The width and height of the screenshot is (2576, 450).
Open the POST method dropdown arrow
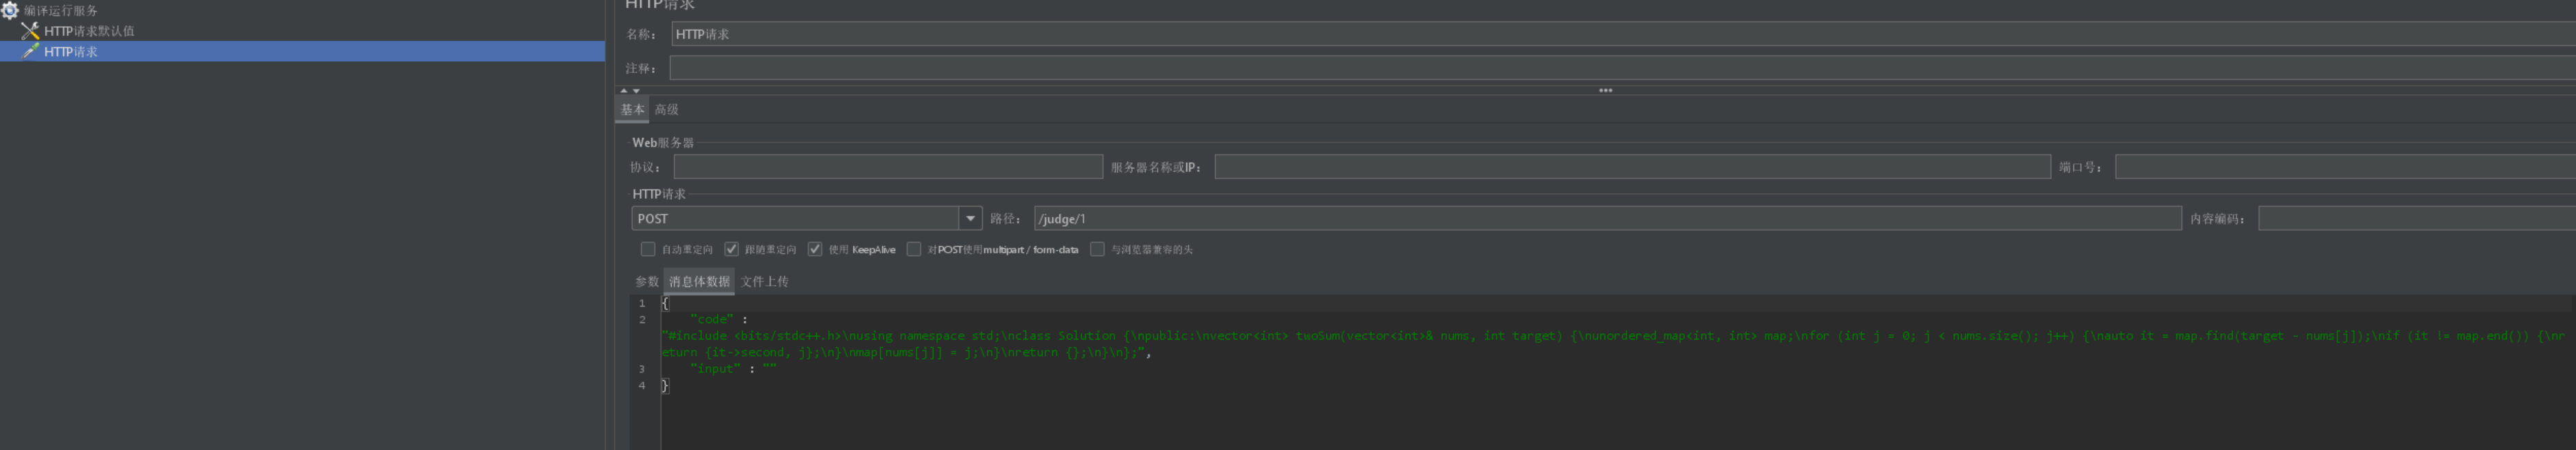click(969, 218)
